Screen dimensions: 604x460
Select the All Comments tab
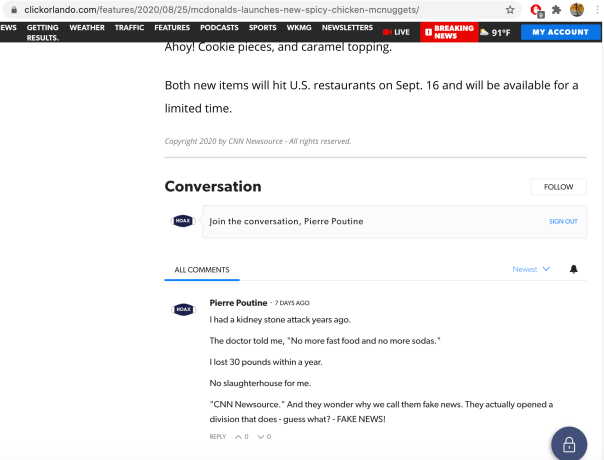pos(202,270)
